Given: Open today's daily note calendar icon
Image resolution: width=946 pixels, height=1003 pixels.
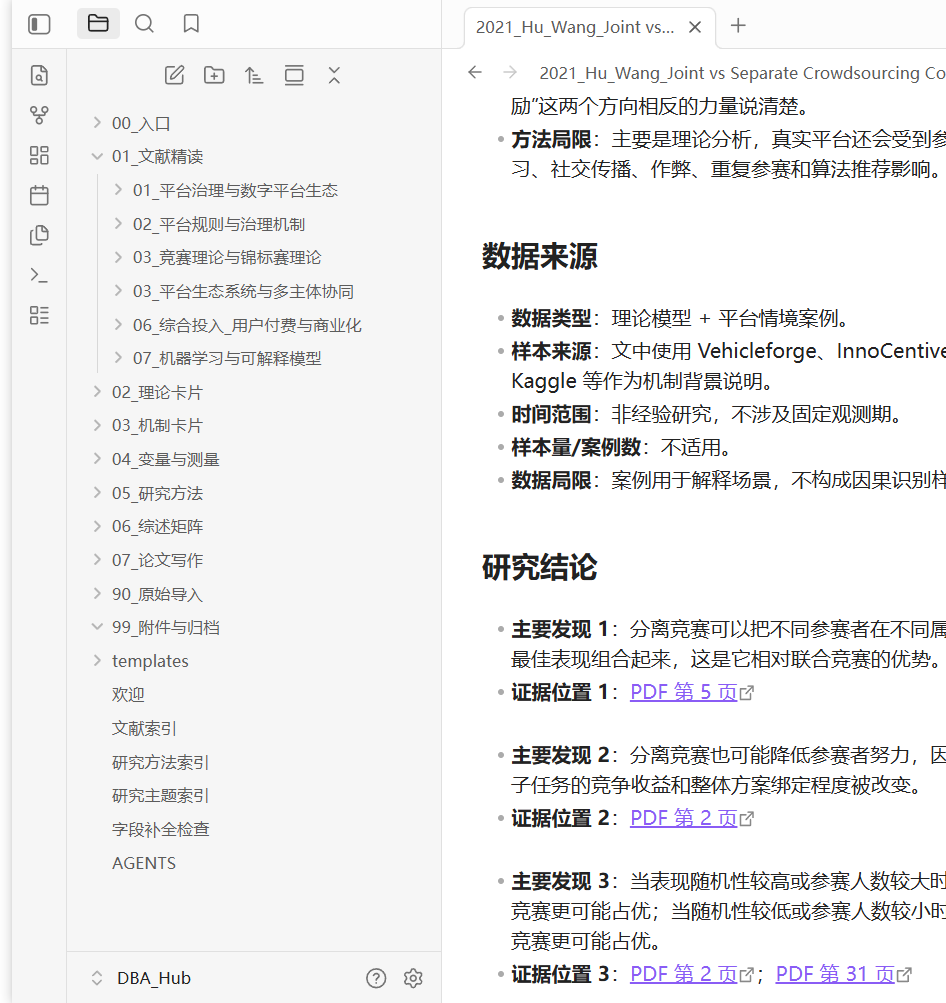Looking at the screenshot, I should coord(39,195).
